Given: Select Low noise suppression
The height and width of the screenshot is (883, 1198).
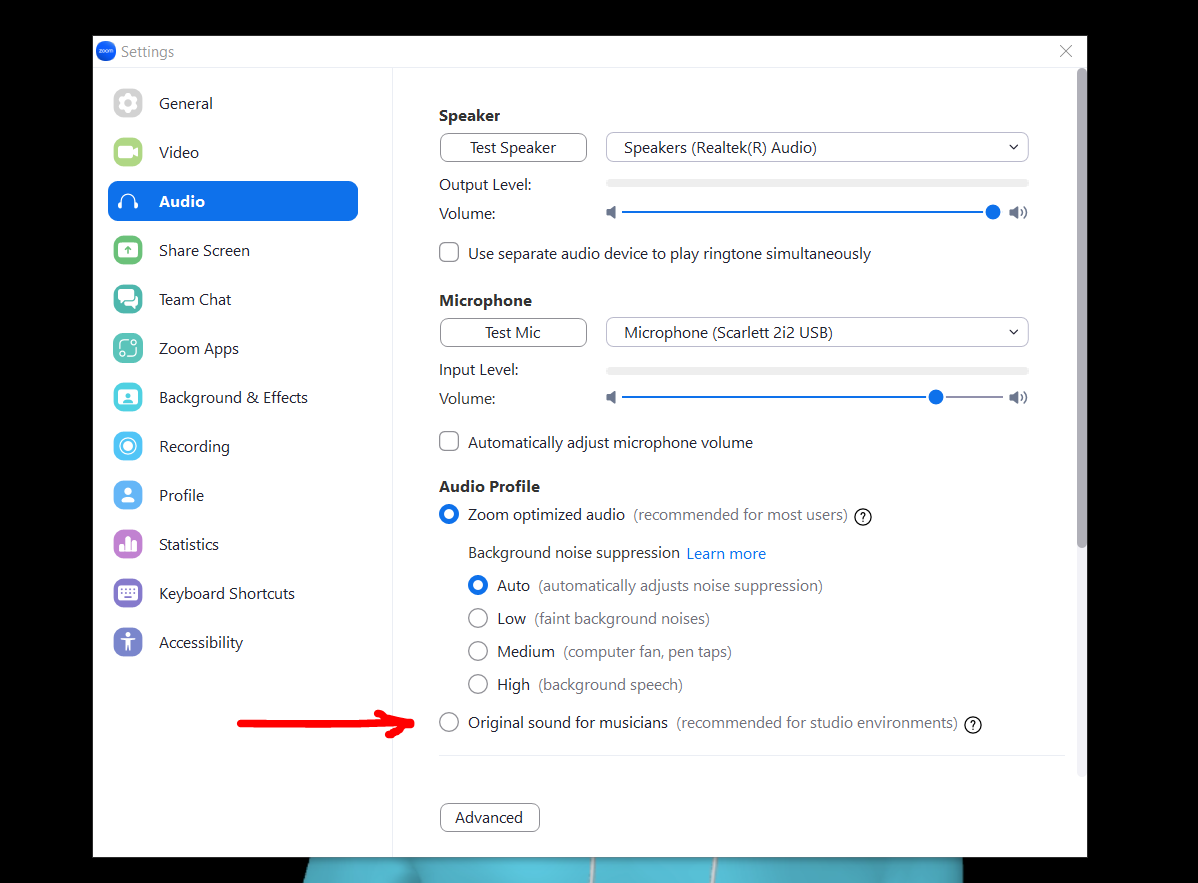Looking at the screenshot, I should 478,618.
